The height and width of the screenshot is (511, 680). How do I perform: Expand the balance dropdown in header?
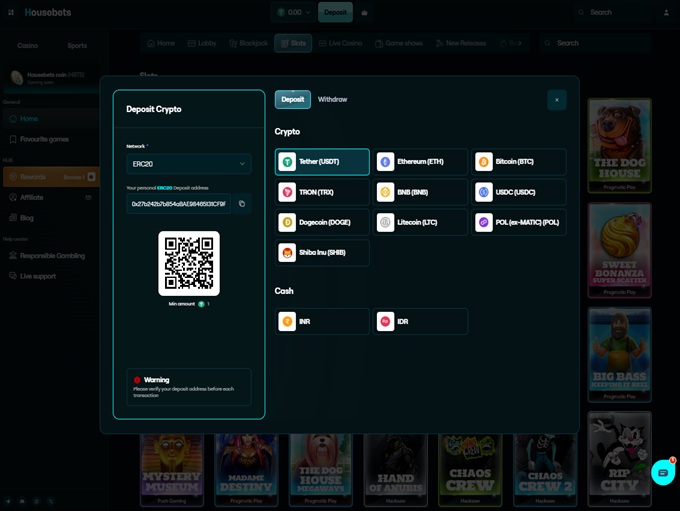point(294,13)
